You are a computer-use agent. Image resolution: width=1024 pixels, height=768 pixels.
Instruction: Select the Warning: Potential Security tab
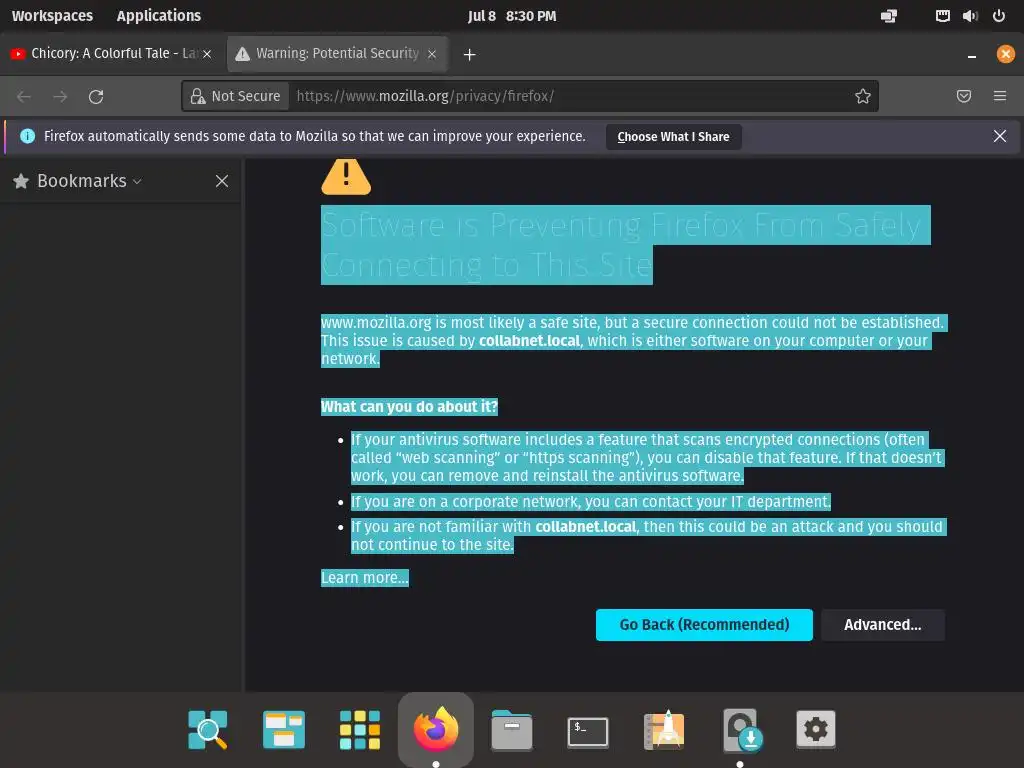point(337,54)
